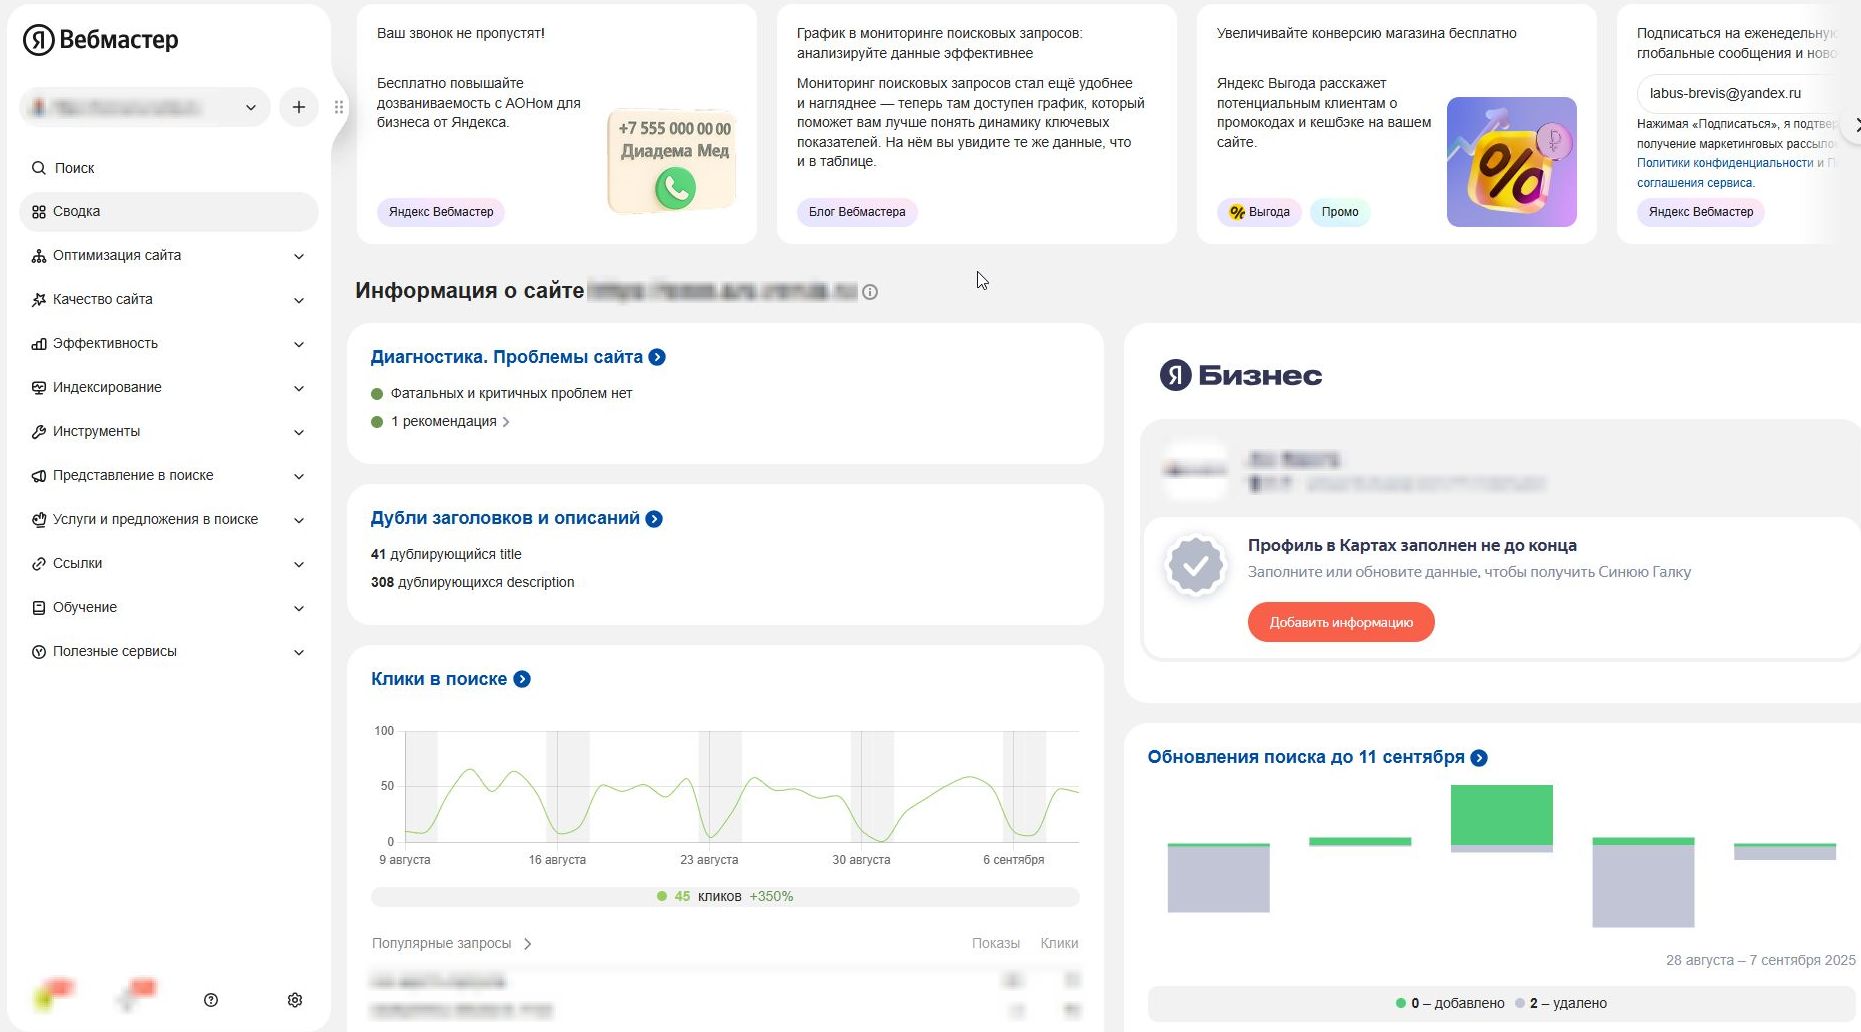Open settings with the gear icon
1861x1032 pixels.
tap(295, 1000)
